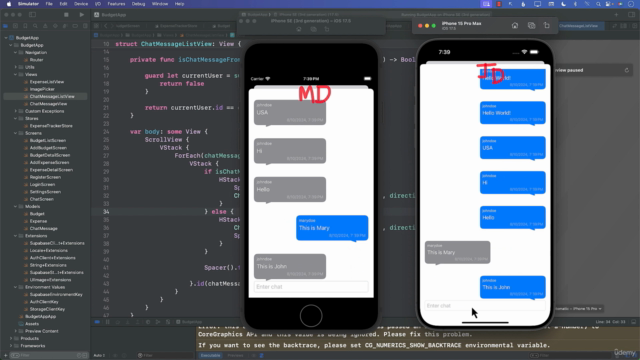Open the Bookmark navigator icon
This screenshot has height=360, width=640.
point(25,26)
